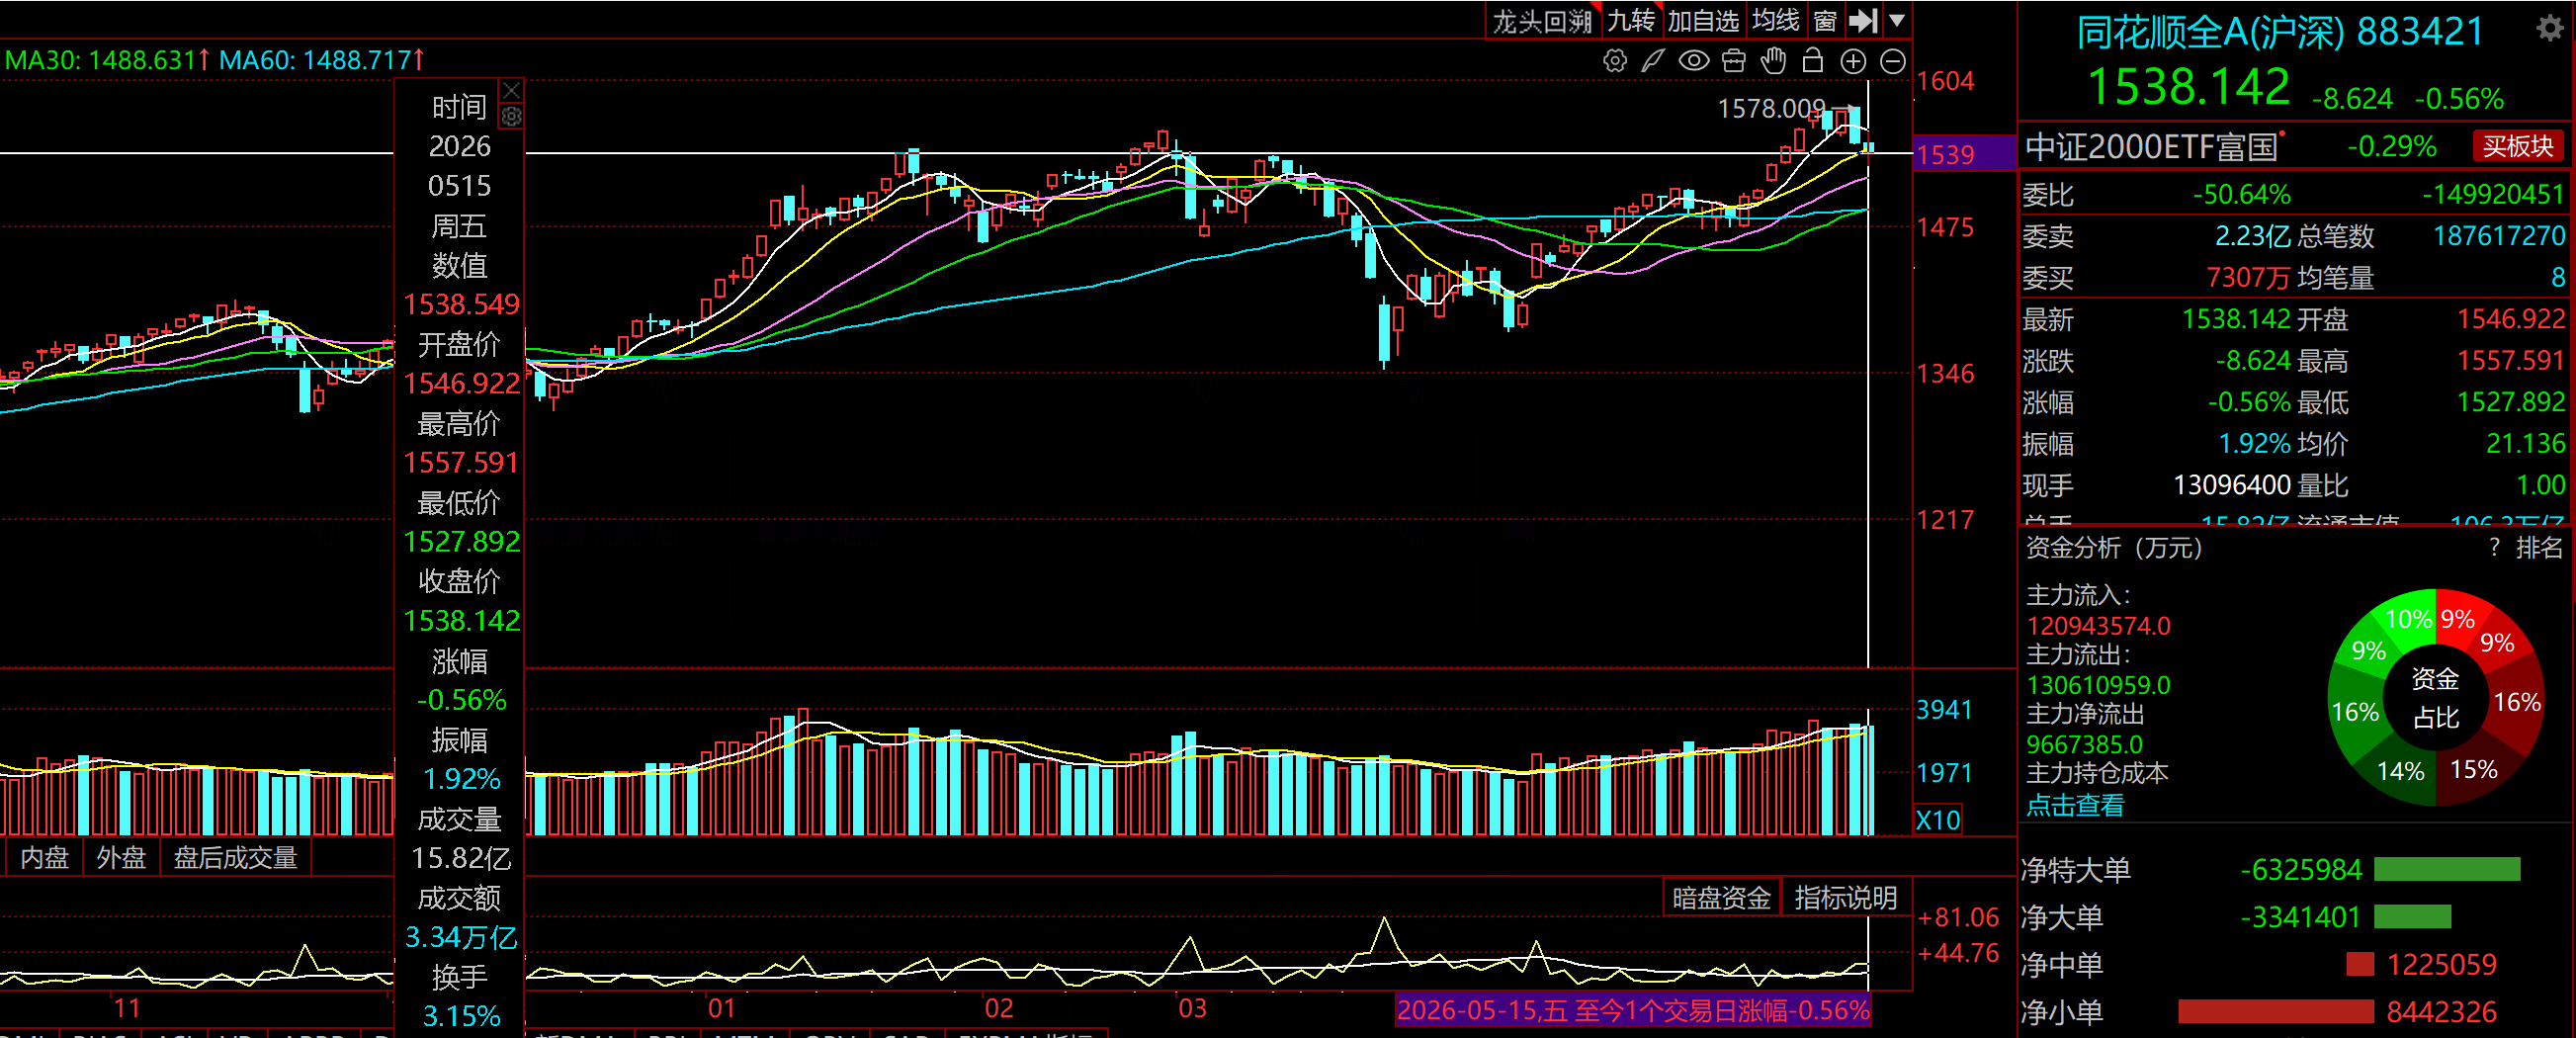
Task: Open the toolbox briefcase icon
Action: tap(1733, 61)
